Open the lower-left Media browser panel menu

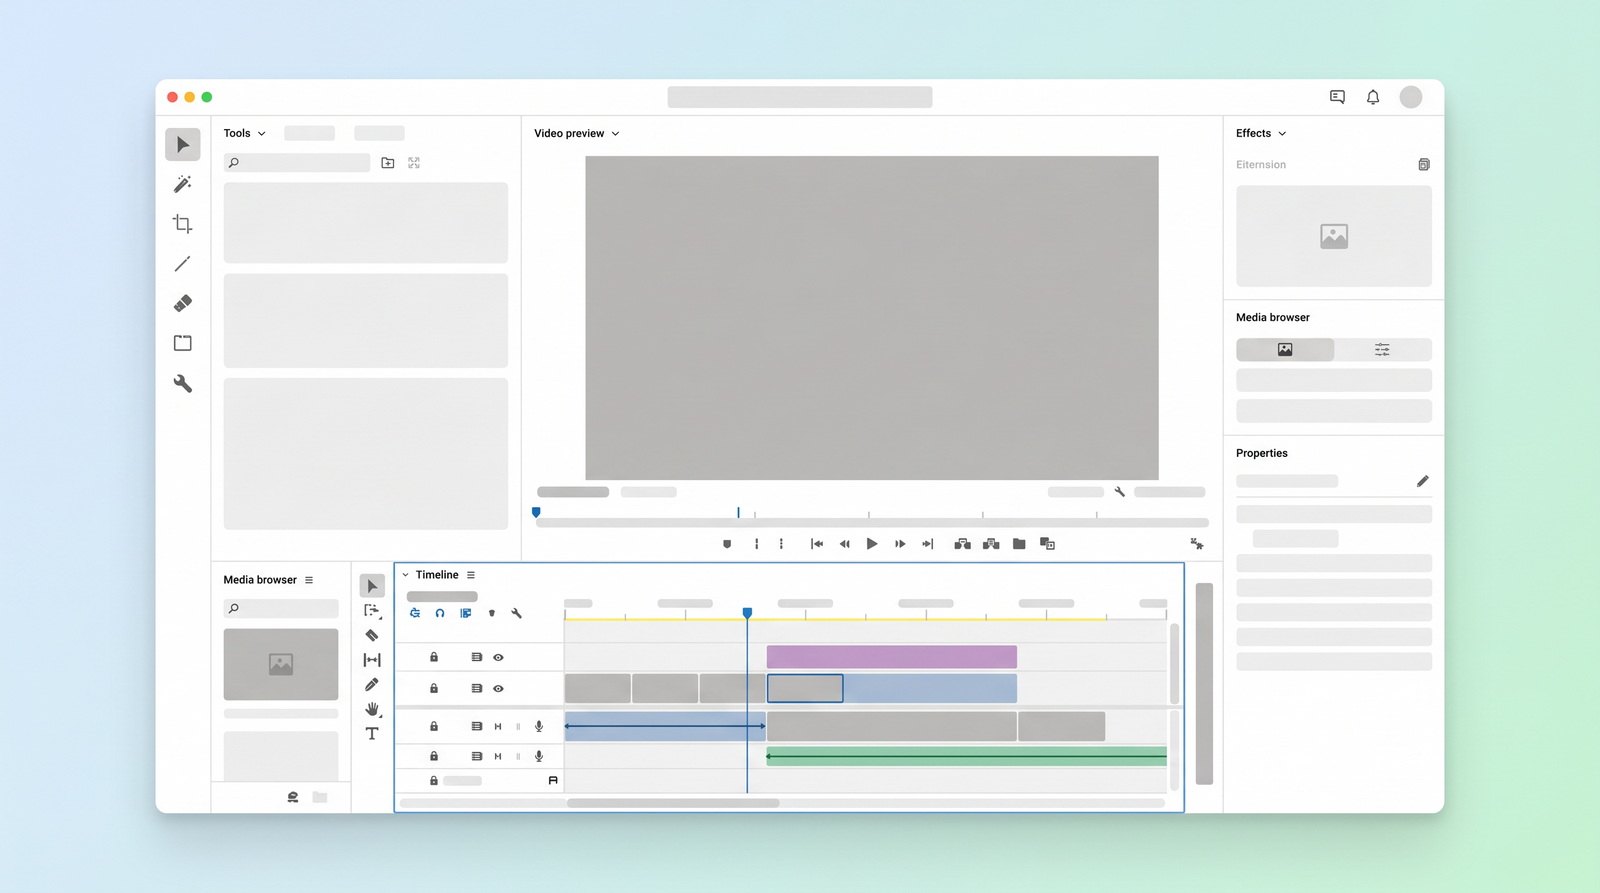click(309, 580)
